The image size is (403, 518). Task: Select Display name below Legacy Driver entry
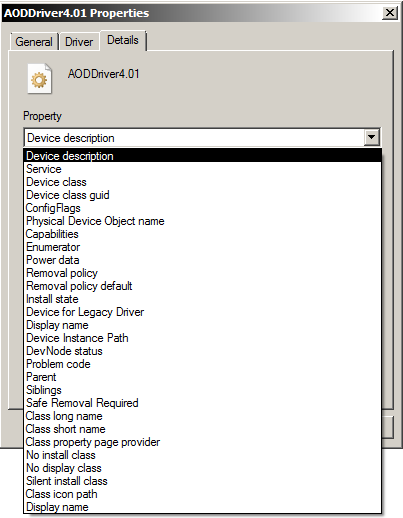[x=203, y=325]
